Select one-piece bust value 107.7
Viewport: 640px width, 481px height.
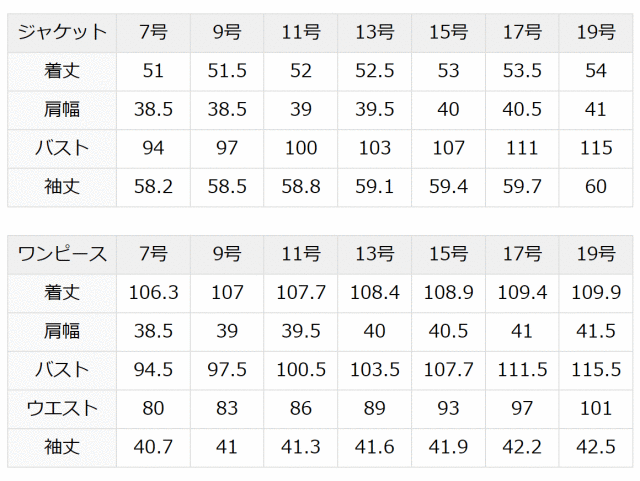coord(448,370)
